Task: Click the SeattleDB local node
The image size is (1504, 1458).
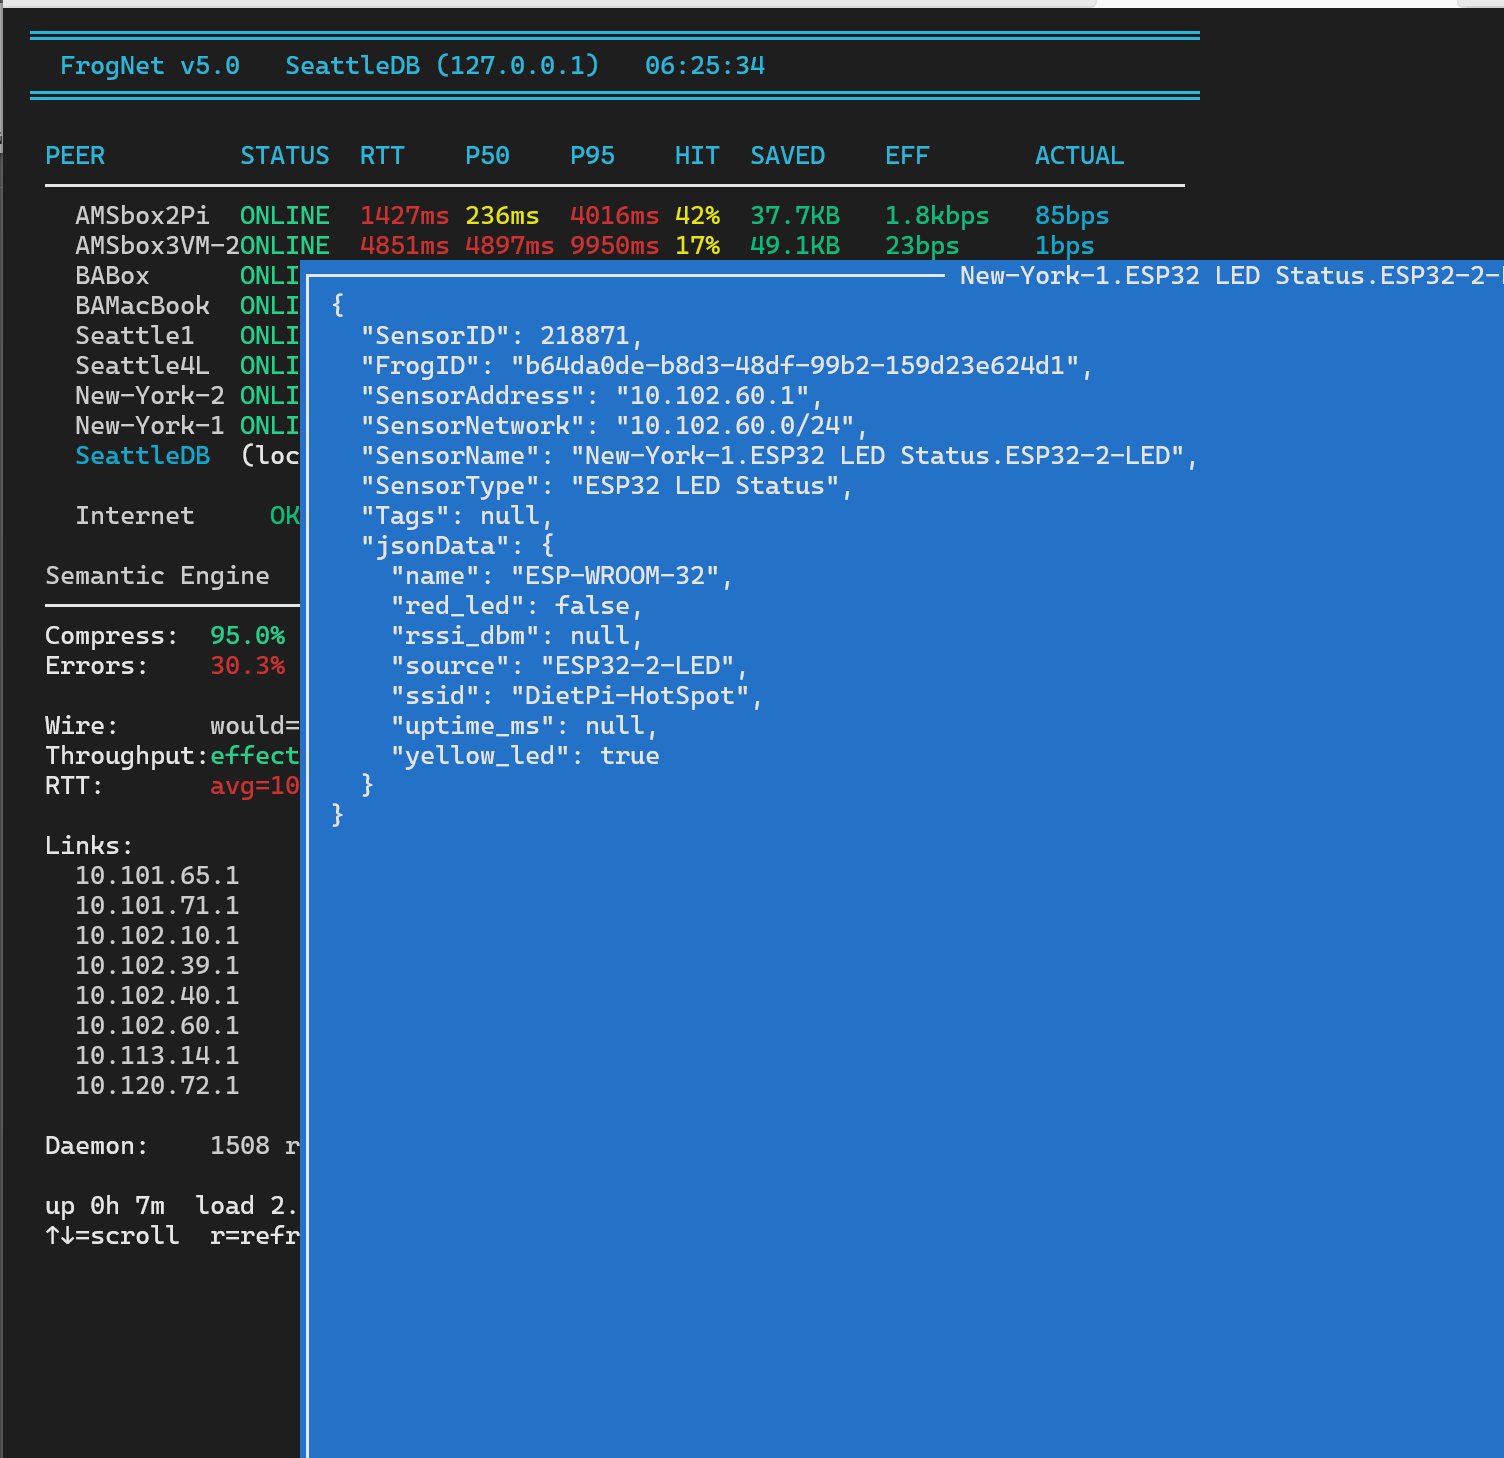Action: [x=142, y=455]
